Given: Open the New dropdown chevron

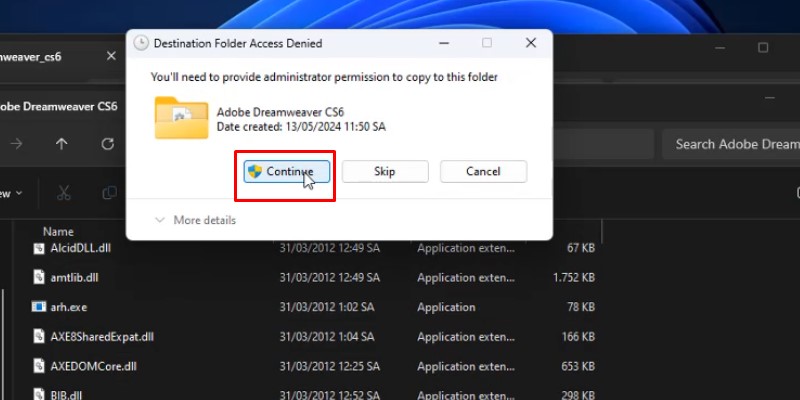Looking at the screenshot, I should 18,193.
